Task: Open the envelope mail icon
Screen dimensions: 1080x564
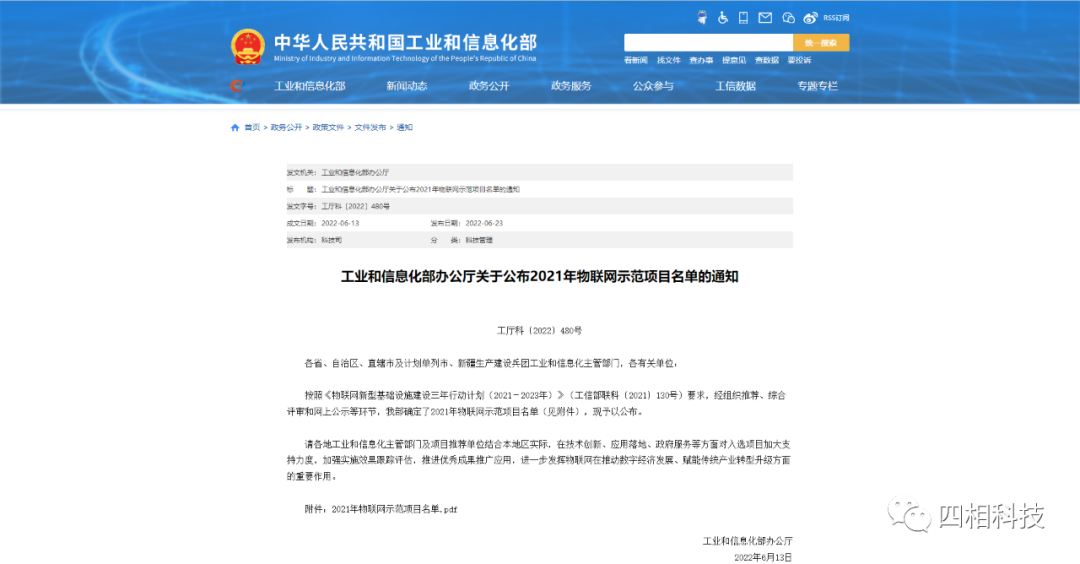Action: [x=765, y=18]
